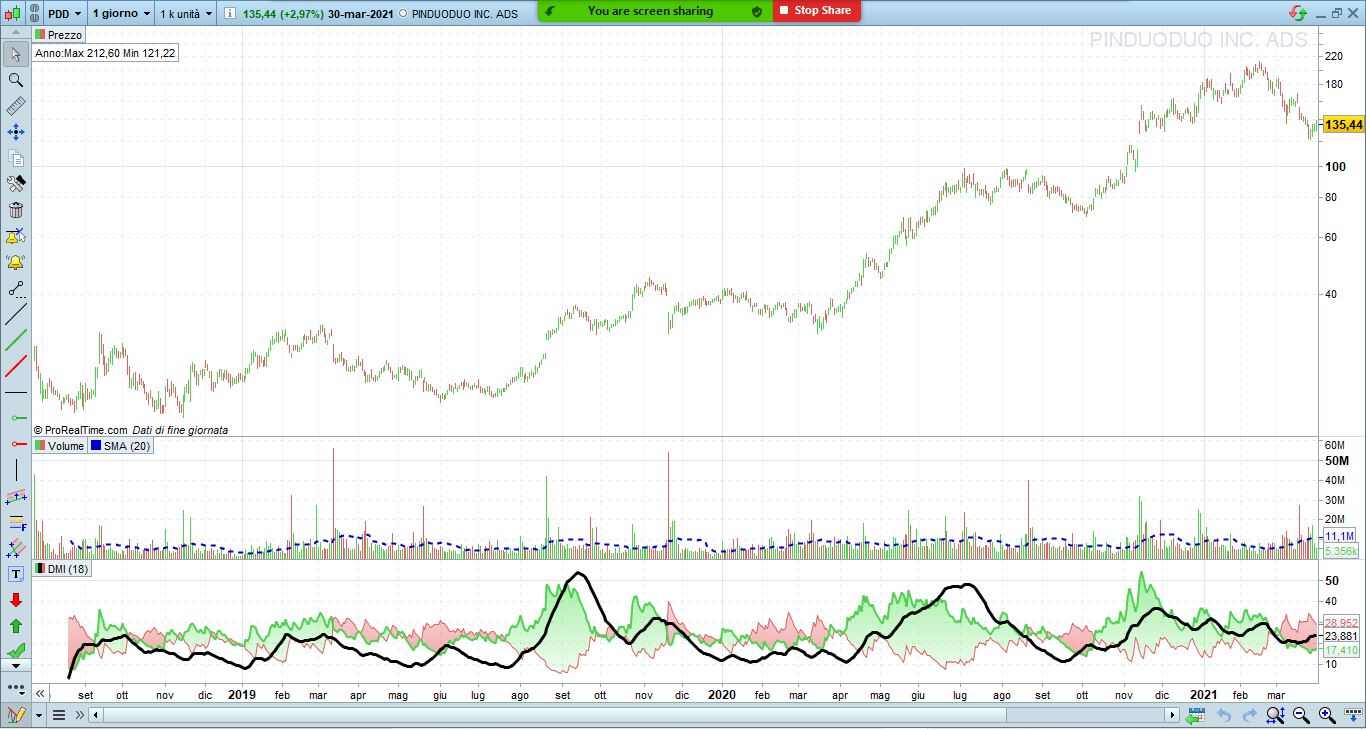Open the three dots more options menu

[x=16, y=688]
